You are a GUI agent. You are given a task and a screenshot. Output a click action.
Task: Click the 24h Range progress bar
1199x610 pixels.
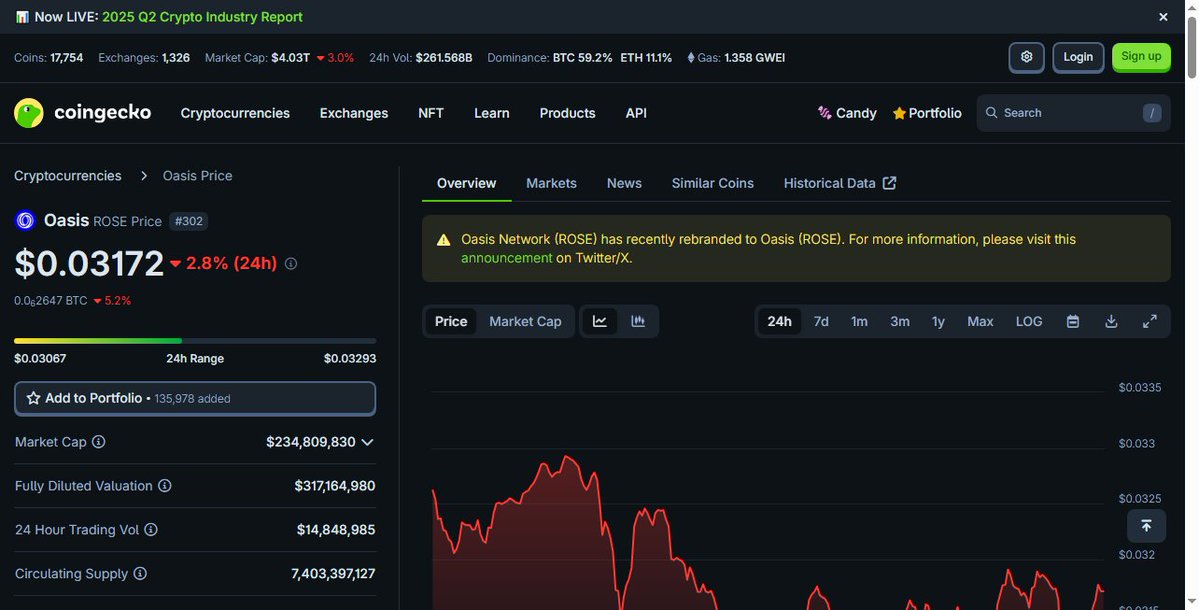coord(195,341)
